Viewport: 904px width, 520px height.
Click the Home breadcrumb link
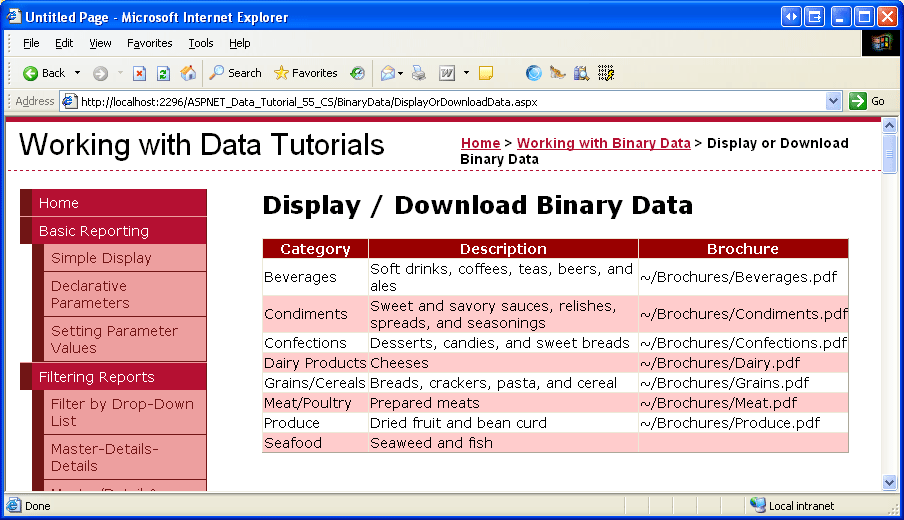480,143
